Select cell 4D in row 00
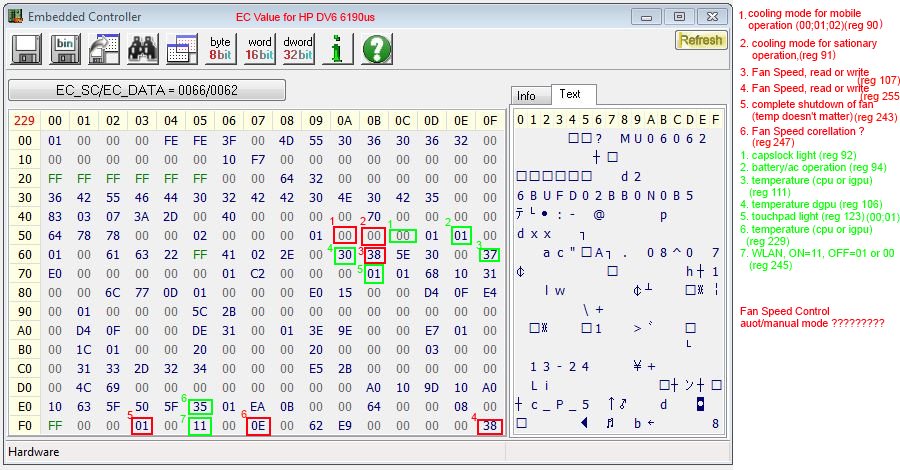This screenshot has width=900, height=470. [x=287, y=141]
